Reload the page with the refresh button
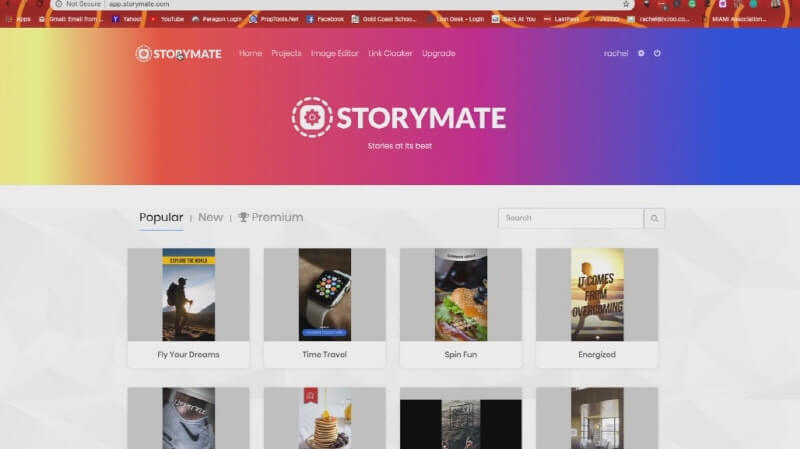 (40, 4)
